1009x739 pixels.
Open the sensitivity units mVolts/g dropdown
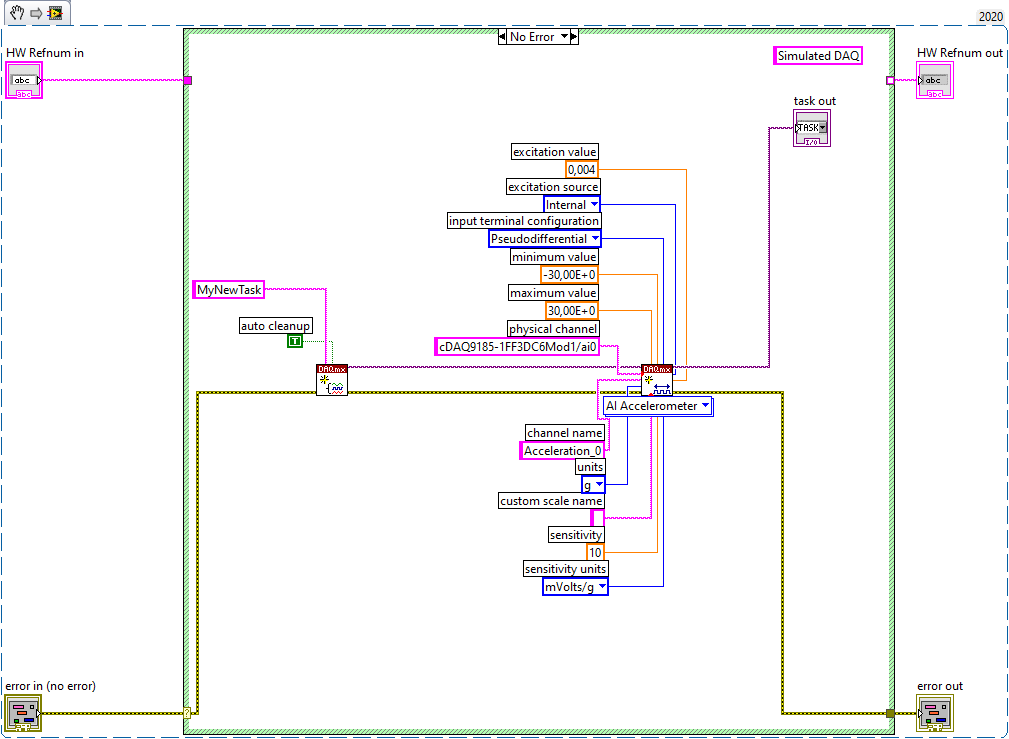point(575,586)
